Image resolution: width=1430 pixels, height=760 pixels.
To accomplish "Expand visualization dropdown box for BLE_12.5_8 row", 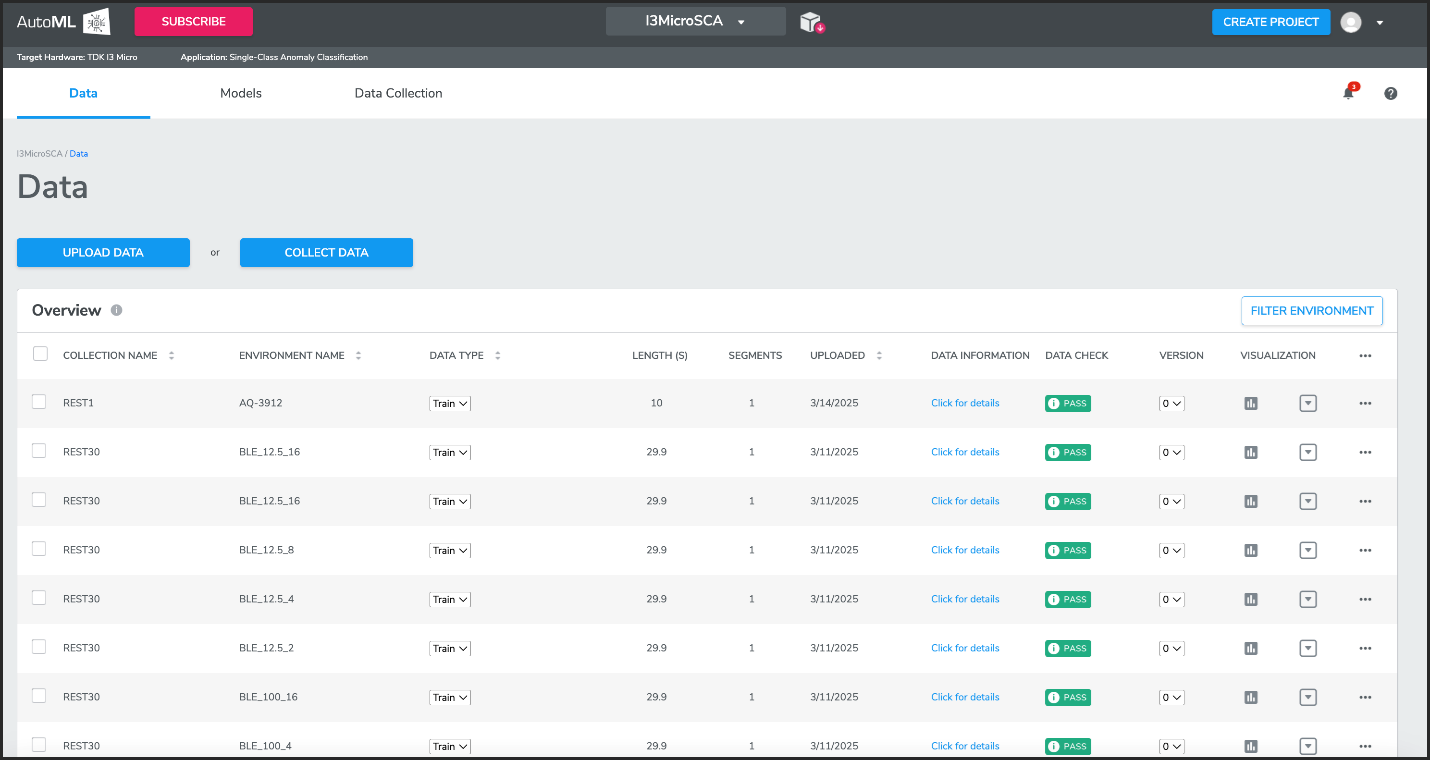I will tap(1308, 550).
